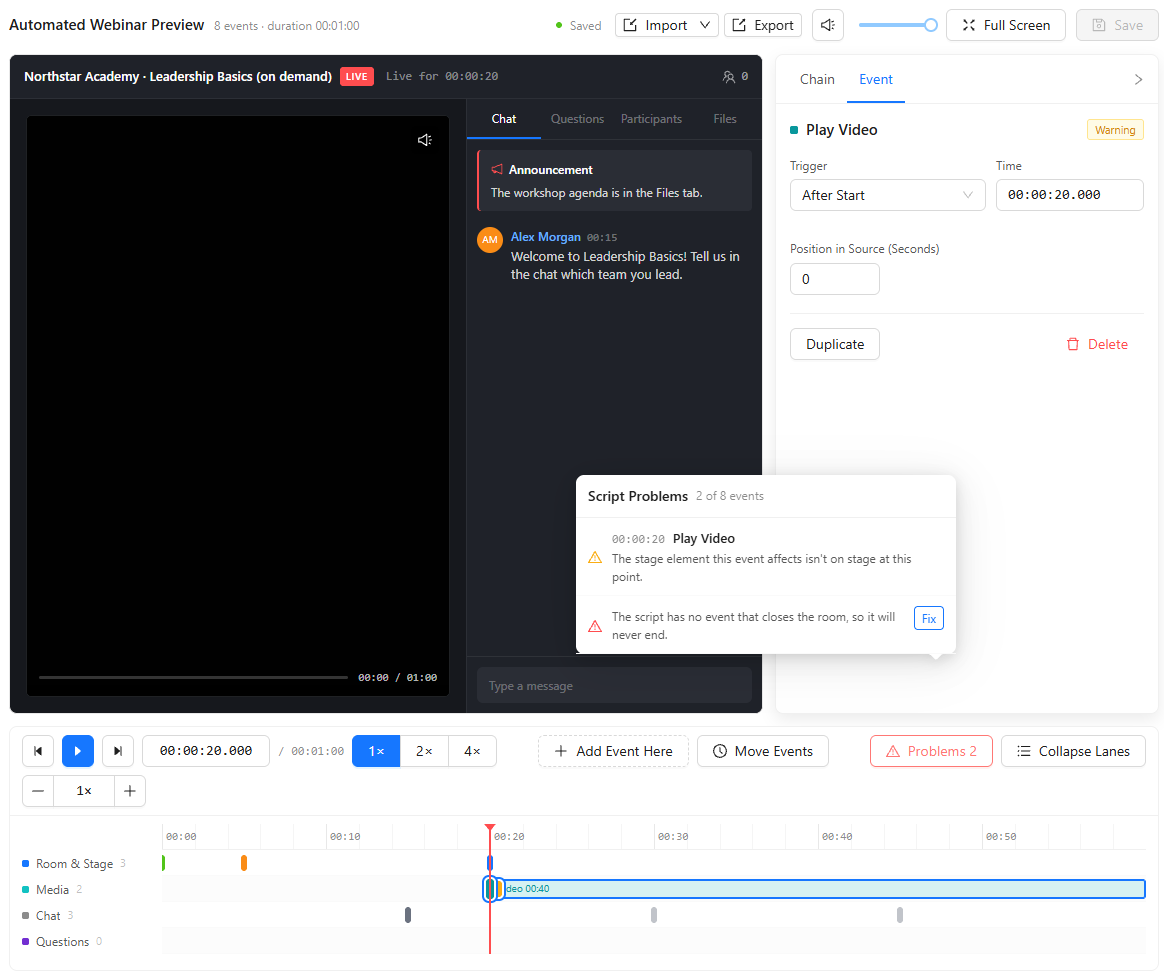Viewport: 1164px width, 973px height.
Task: Click the Add Event Here button
Action: click(613, 751)
